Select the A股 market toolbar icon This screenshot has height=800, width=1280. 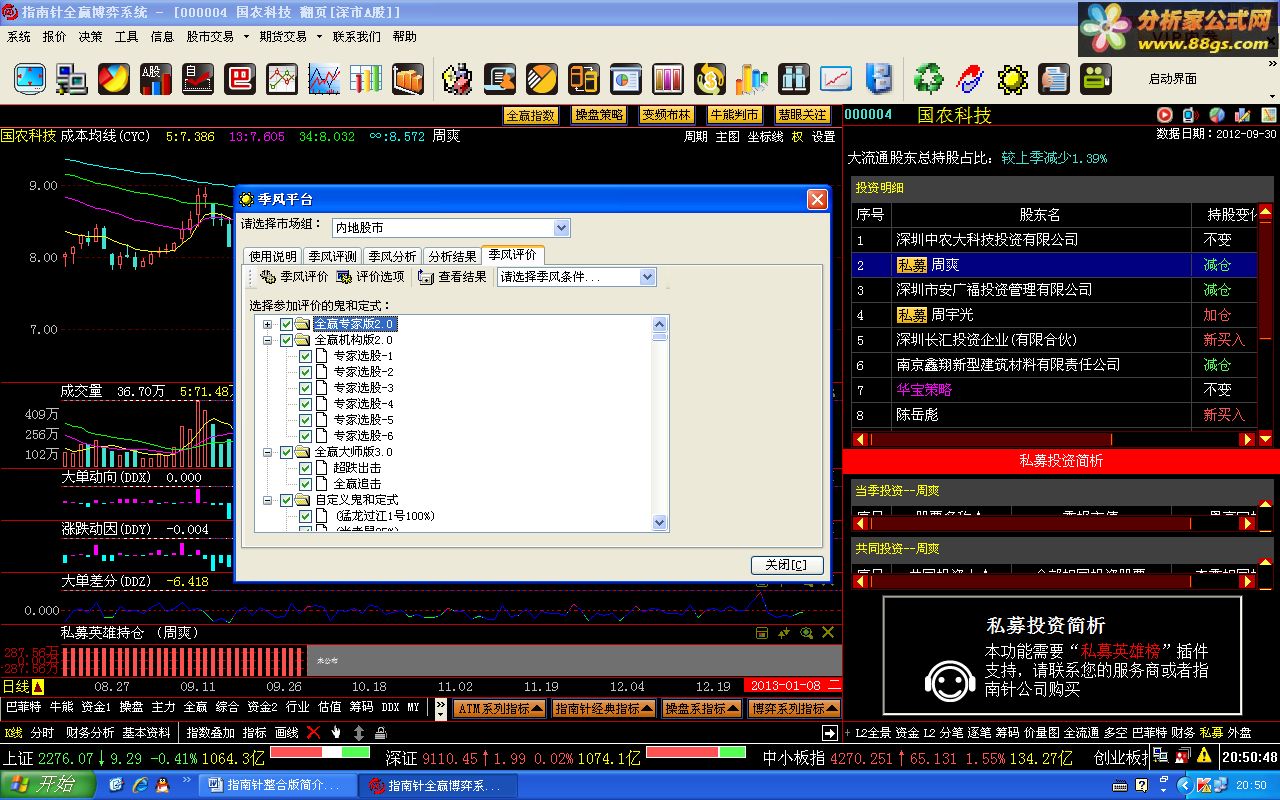click(x=155, y=78)
